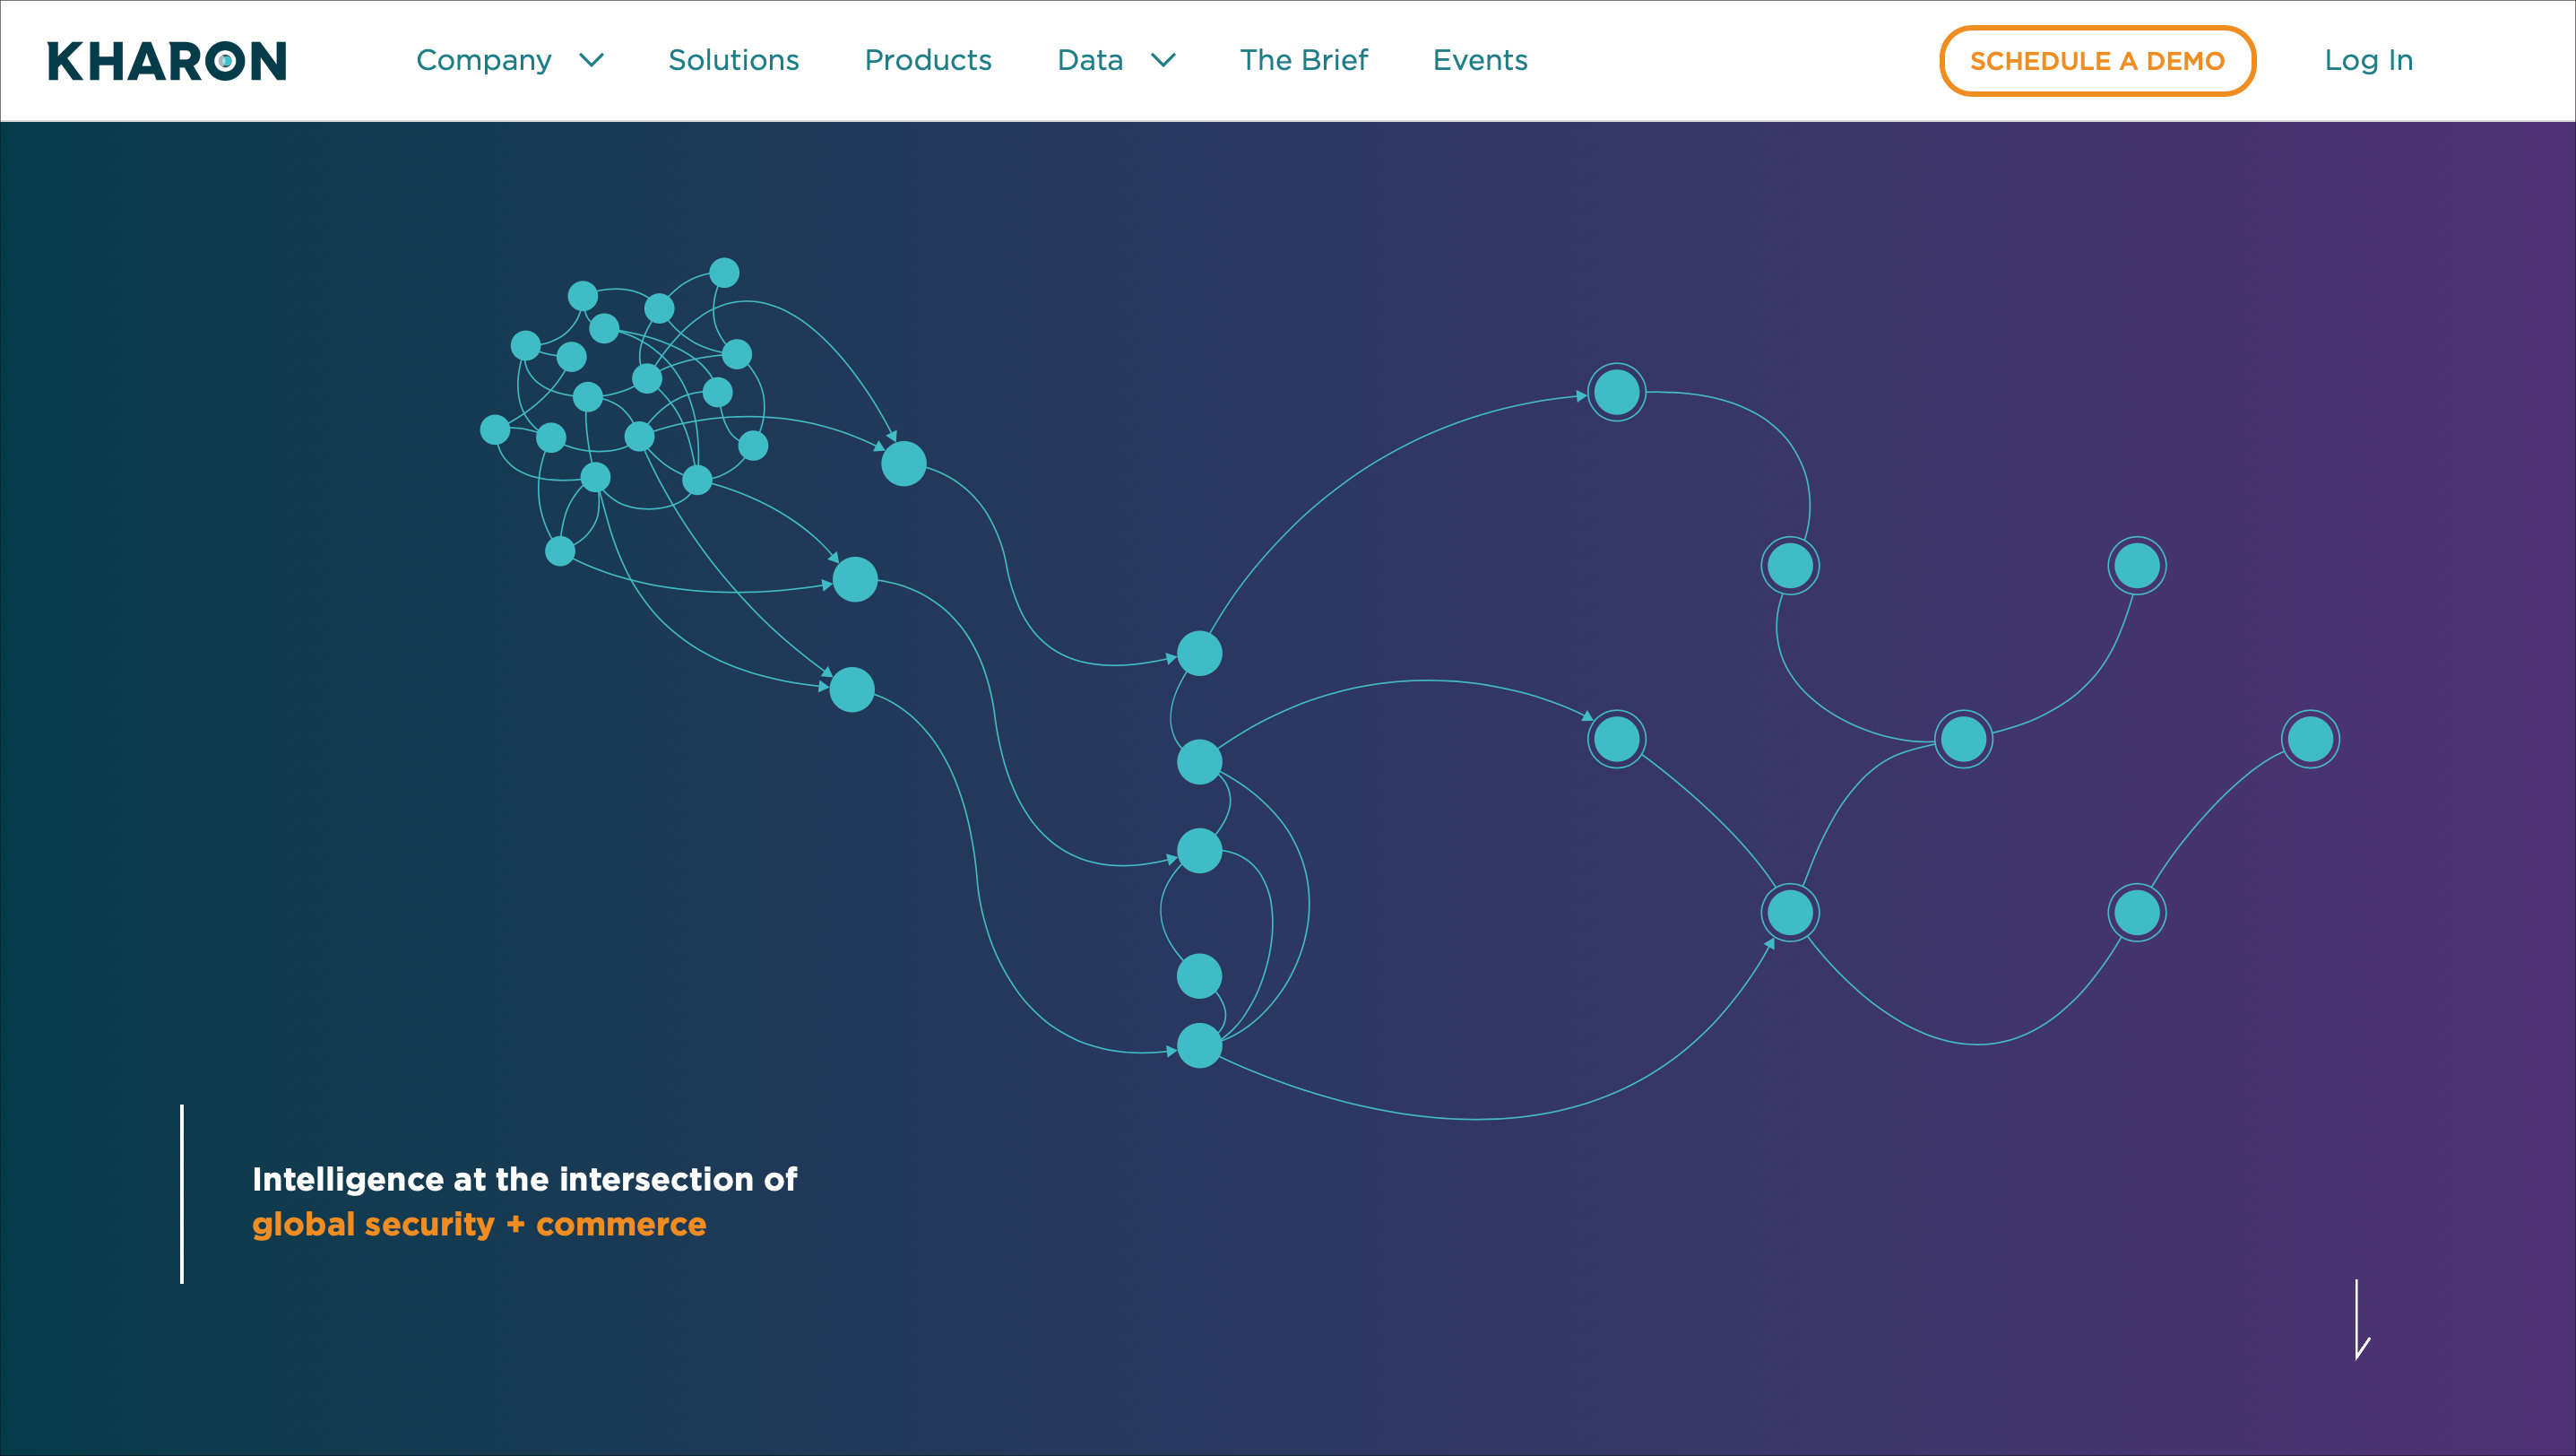The height and width of the screenshot is (1456, 2576).
Task: Click the orange 'global security + commerce' text
Action: click(479, 1224)
